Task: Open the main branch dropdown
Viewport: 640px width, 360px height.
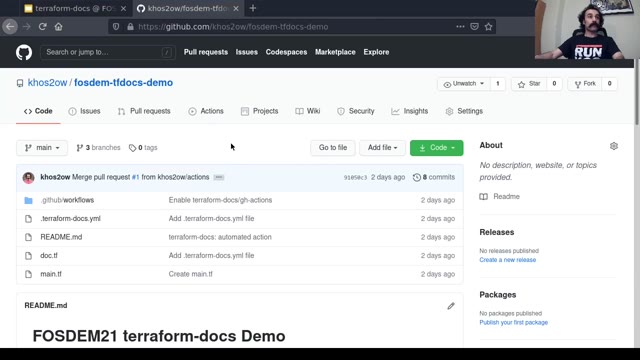Action: click(42, 148)
